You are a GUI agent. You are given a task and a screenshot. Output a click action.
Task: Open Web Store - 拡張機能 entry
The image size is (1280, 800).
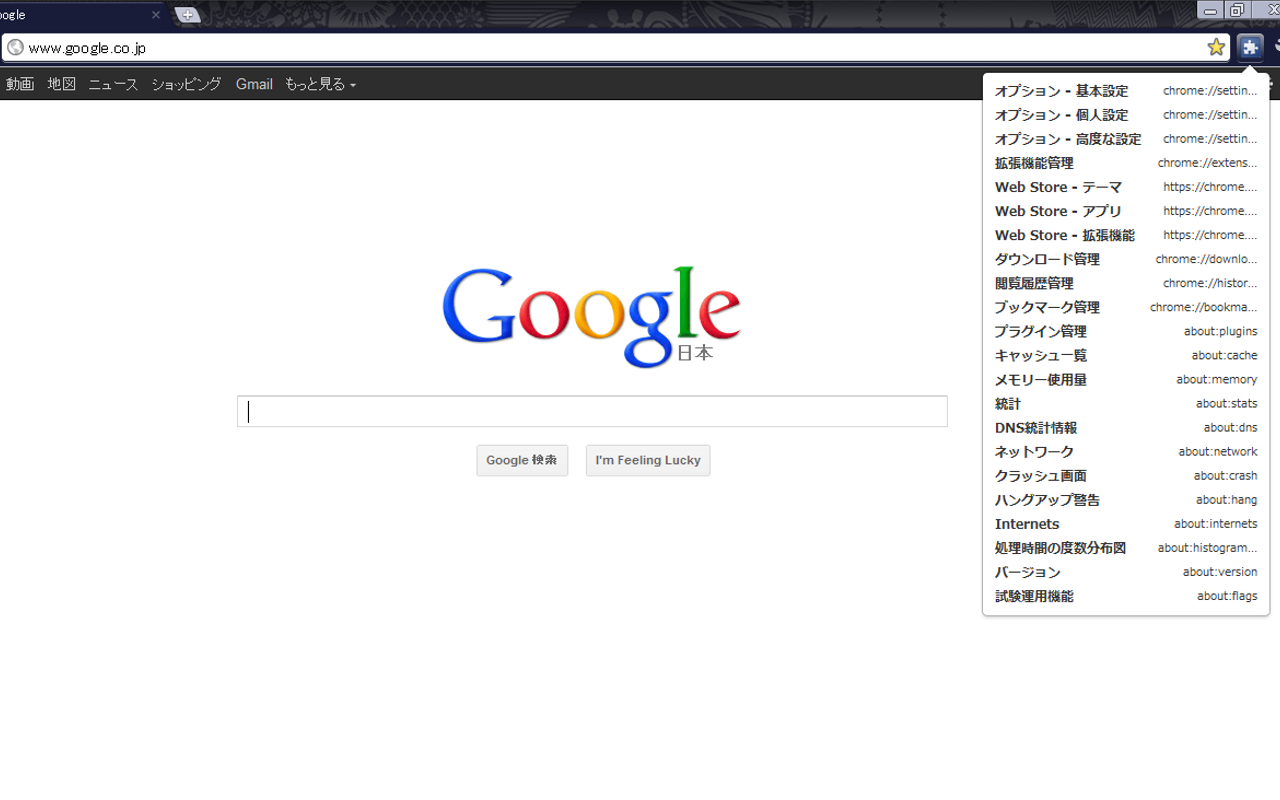click(1126, 235)
